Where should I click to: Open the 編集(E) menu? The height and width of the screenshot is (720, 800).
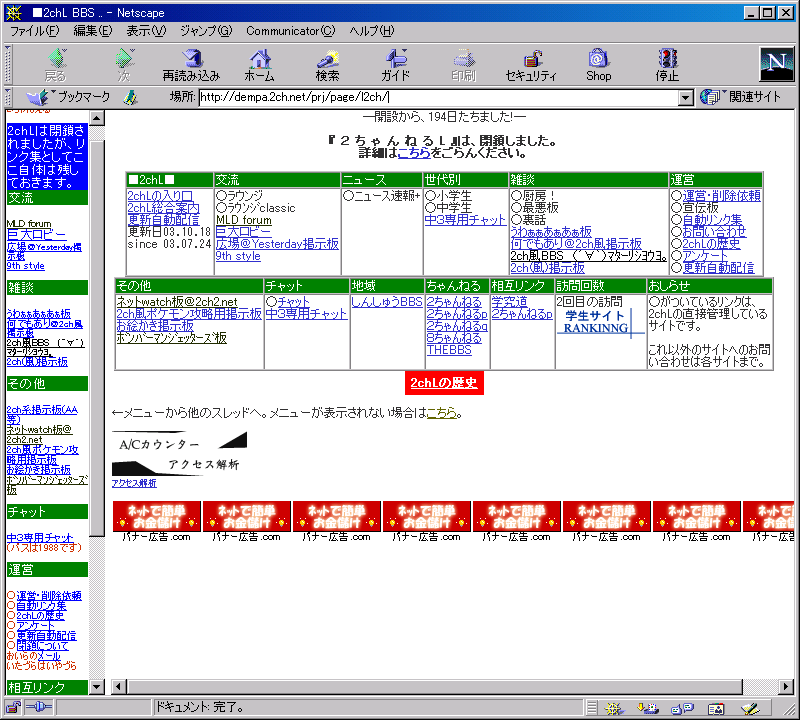[92, 31]
